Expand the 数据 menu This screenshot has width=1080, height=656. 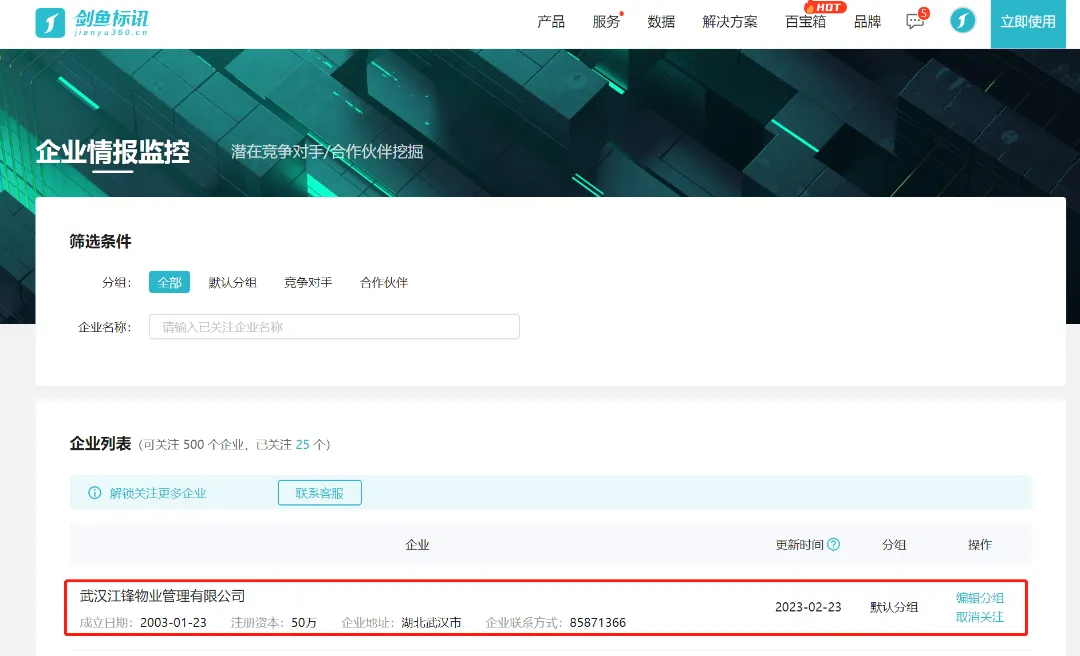click(x=661, y=22)
